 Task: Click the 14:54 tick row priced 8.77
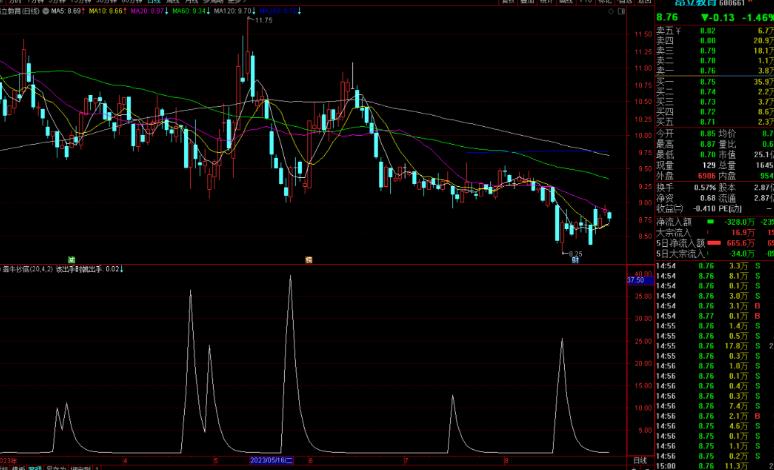point(715,316)
